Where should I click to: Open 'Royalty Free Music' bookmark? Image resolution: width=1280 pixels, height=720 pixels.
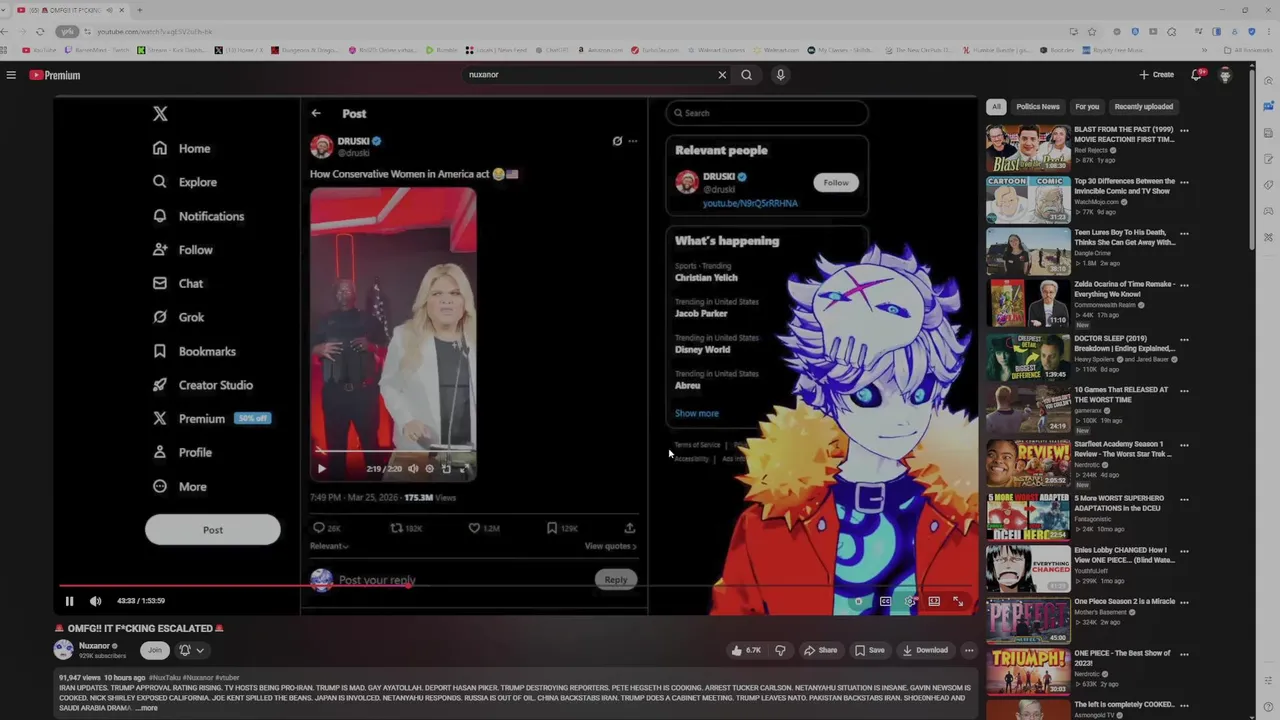(1115, 50)
